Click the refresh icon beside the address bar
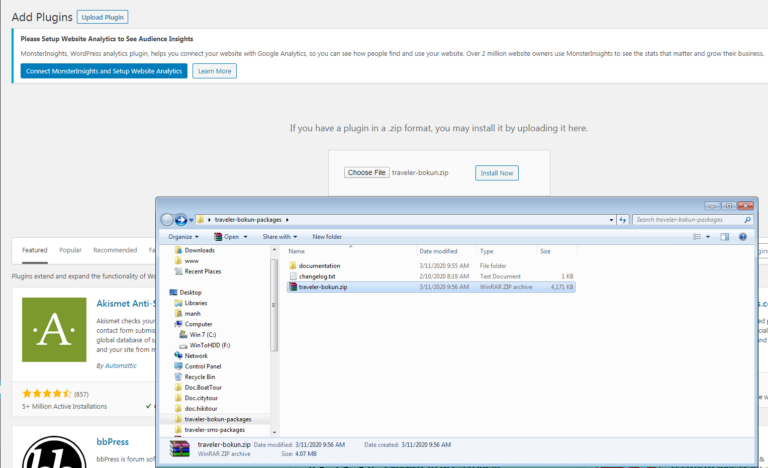The image size is (768, 468). click(622, 219)
